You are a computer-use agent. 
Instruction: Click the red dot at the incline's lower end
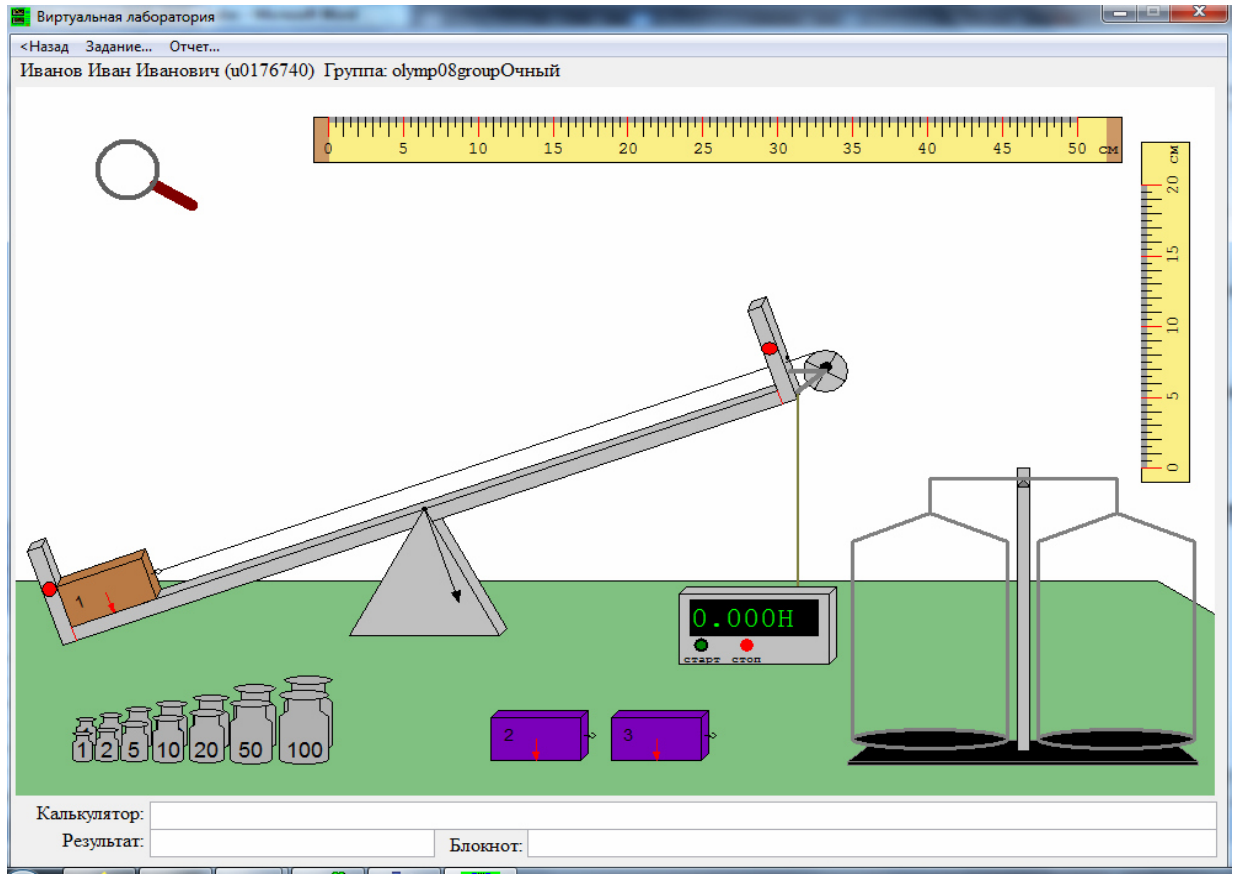[49, 589]
